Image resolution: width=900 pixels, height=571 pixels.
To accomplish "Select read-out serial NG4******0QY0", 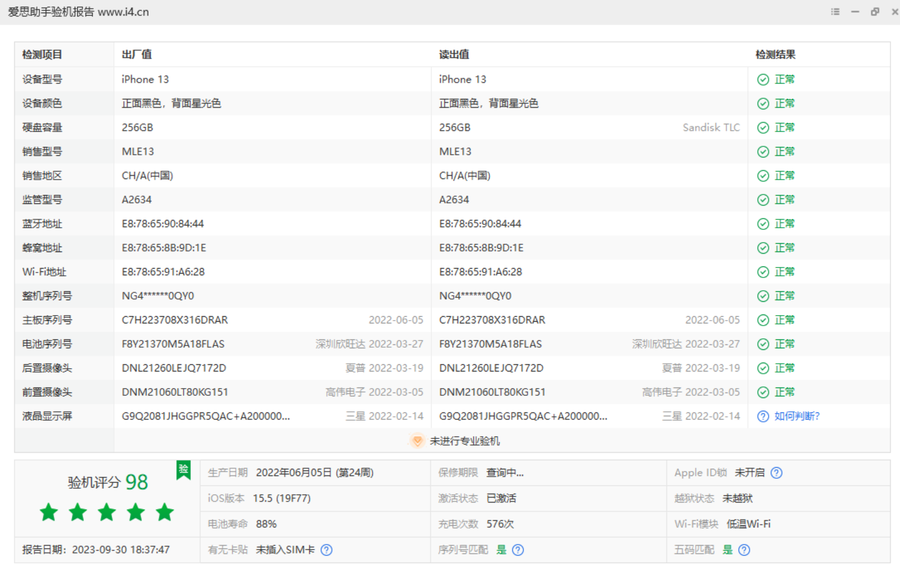I will [x=475, y=296].
